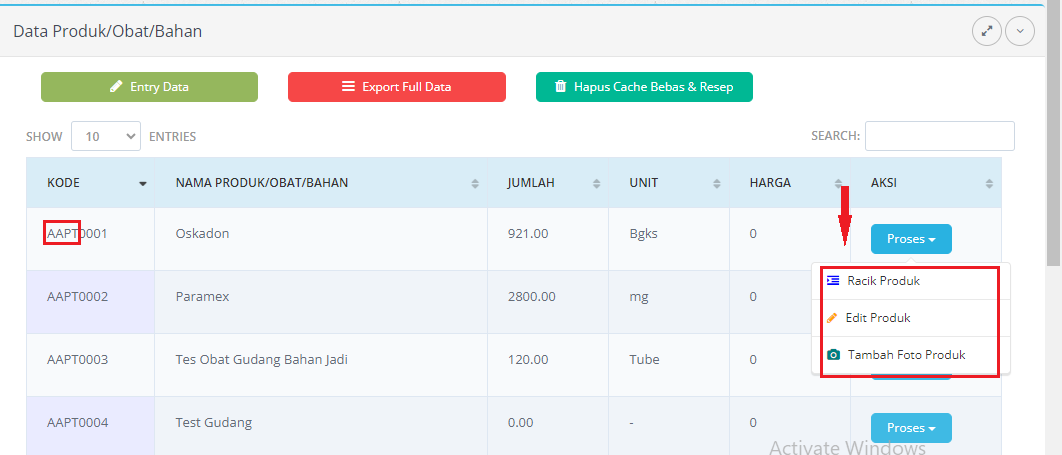1062x455 pixels.
Task: Sort by the HARGA column sort icon
Action: 838,184
